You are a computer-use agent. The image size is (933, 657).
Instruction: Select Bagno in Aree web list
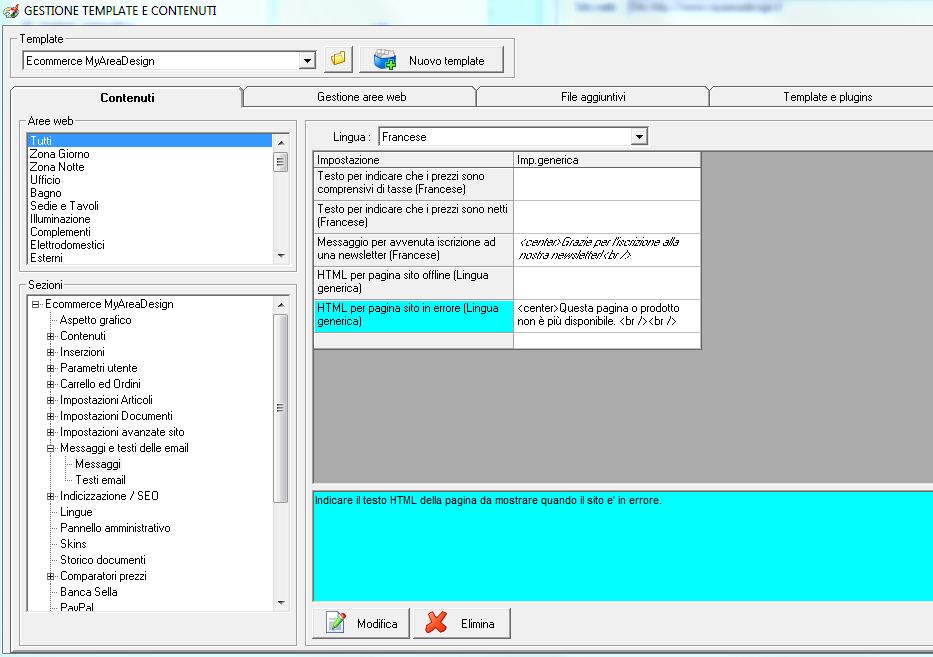pyautogui.click(x=150, y=193)
